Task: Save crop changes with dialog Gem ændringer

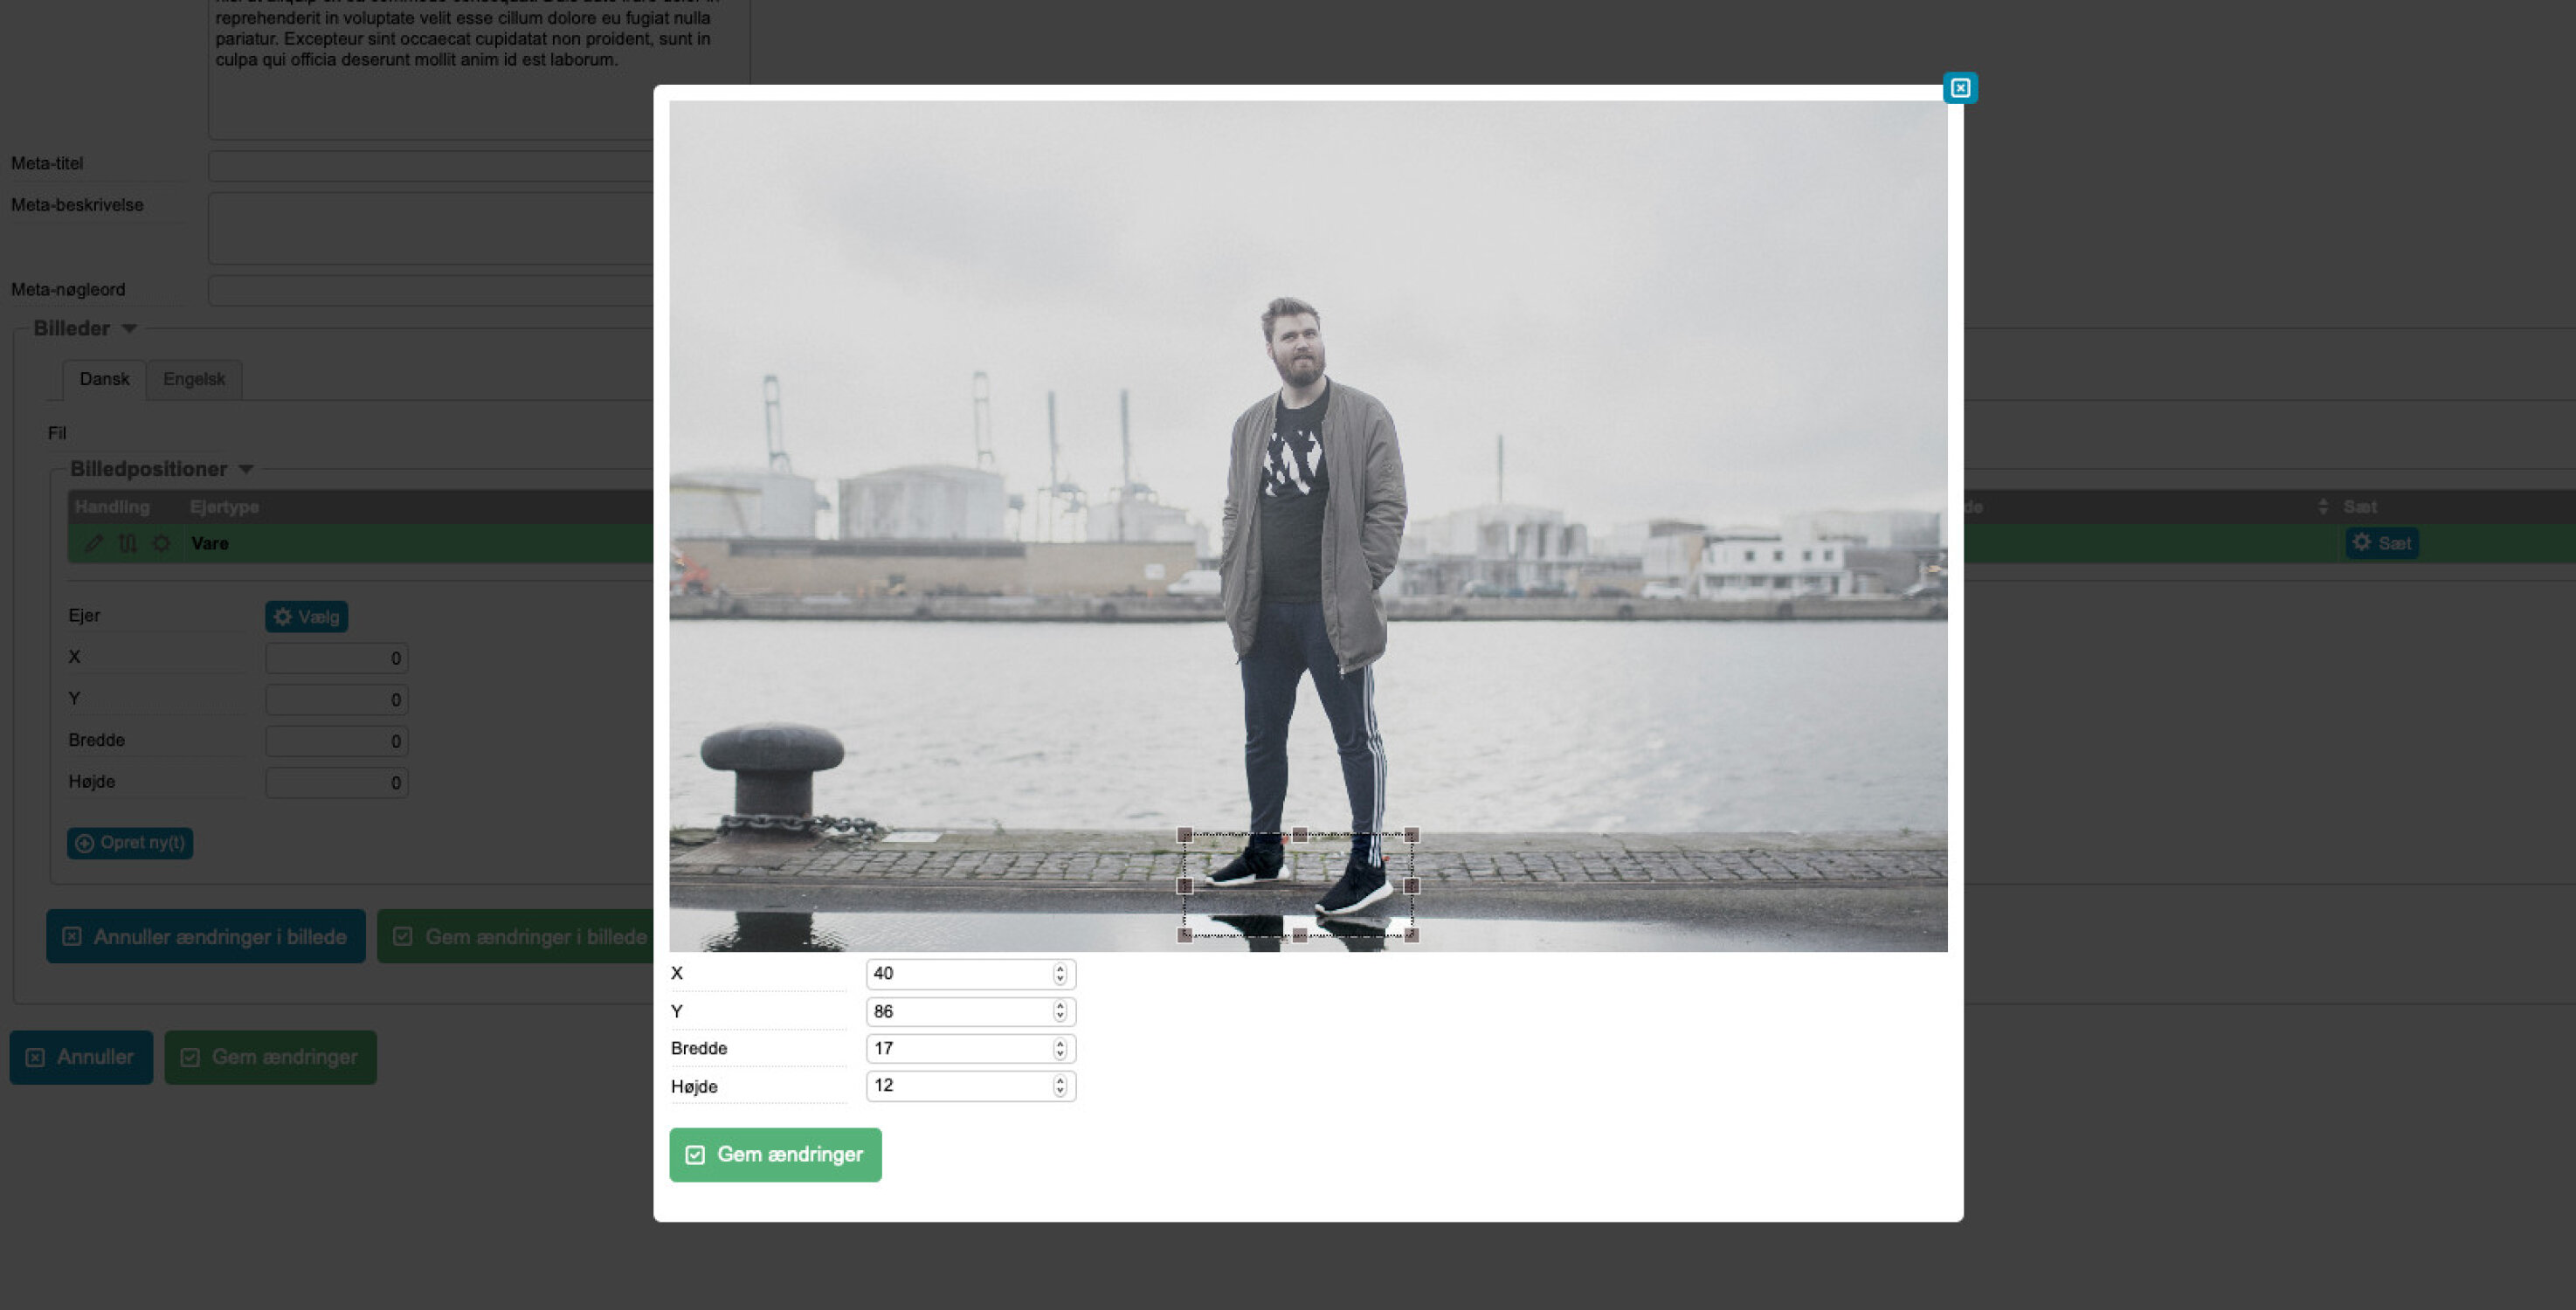Action: (775, 1155)
